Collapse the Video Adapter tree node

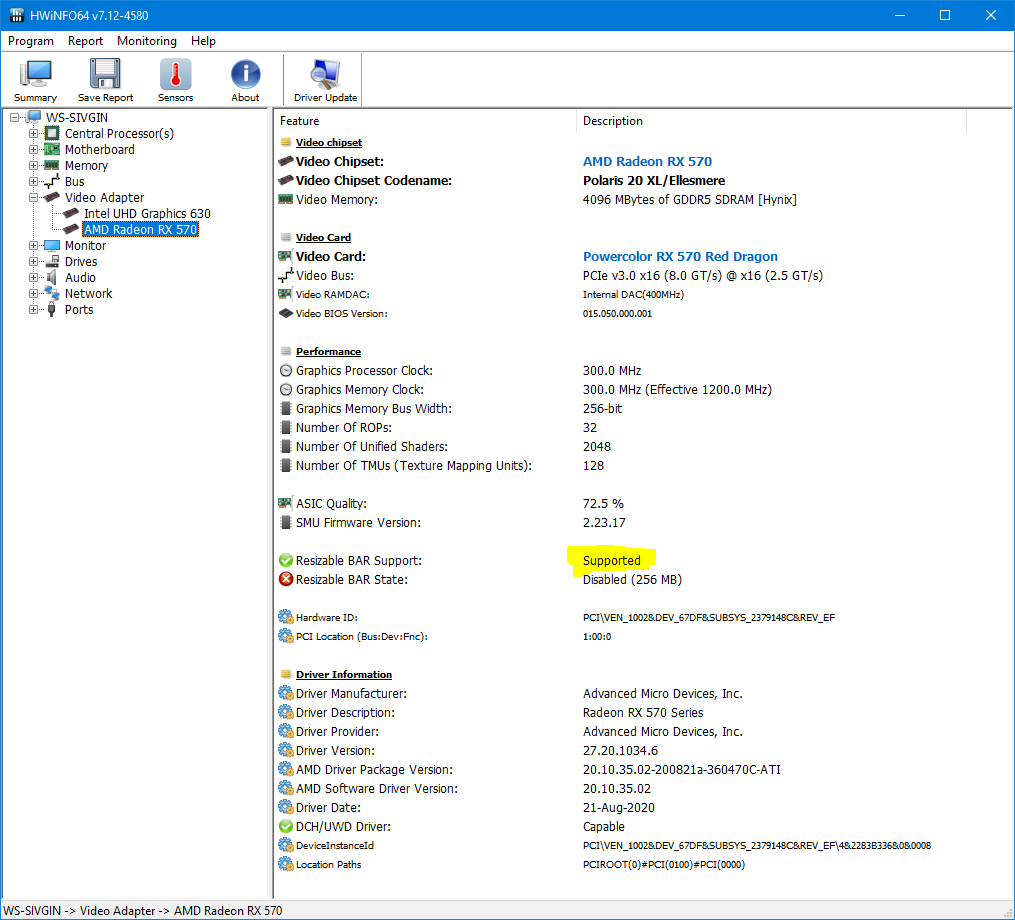pos(34,198)
